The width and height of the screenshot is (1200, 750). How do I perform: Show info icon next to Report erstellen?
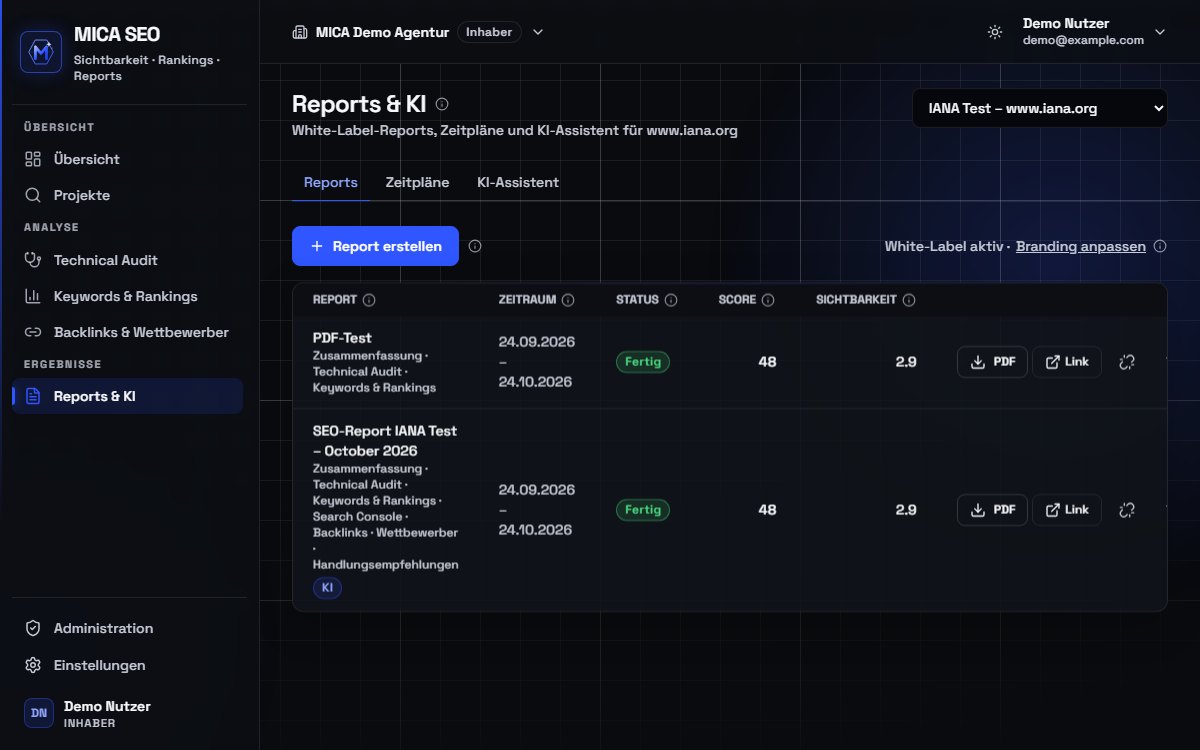[475, 246]
